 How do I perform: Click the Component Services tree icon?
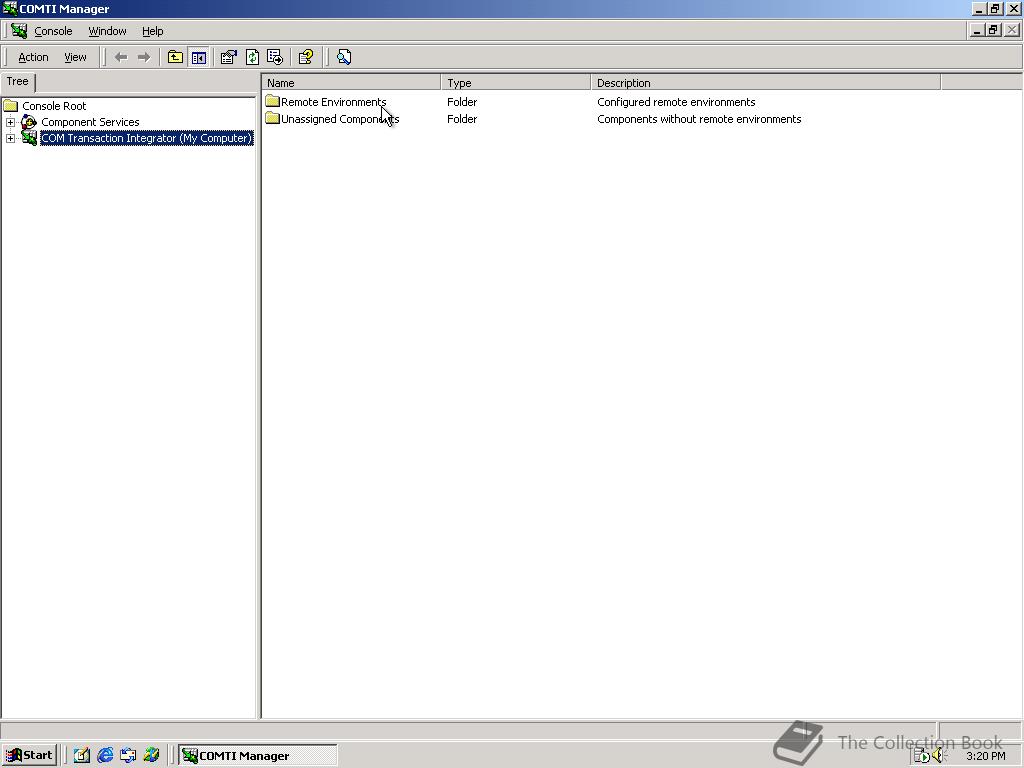point(29,121)
